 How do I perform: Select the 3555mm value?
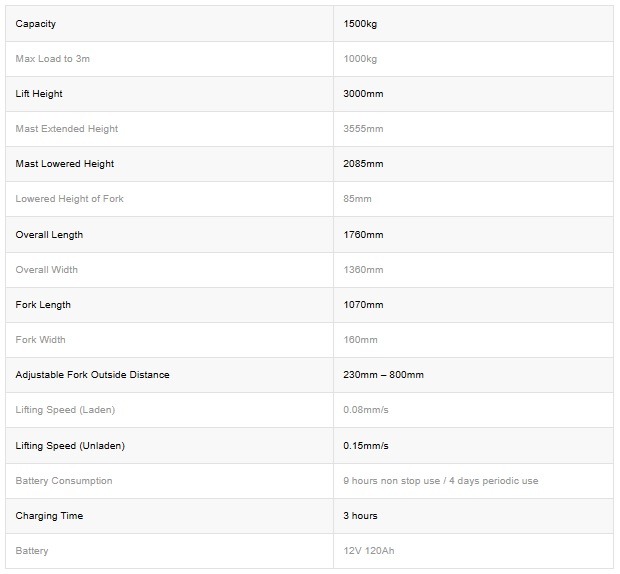(363, 129)
